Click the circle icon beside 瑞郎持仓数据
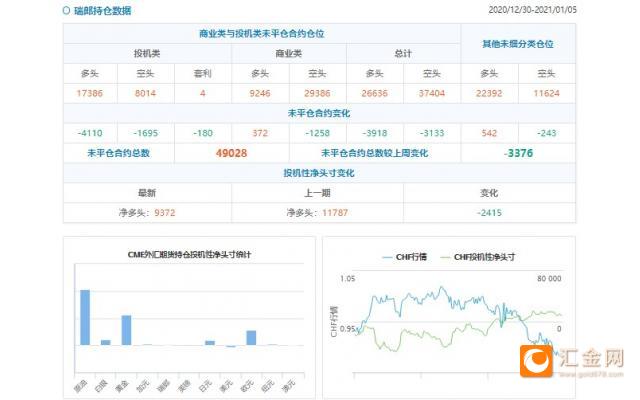This screenshot has width=640, height=400. tap(66, 10)
